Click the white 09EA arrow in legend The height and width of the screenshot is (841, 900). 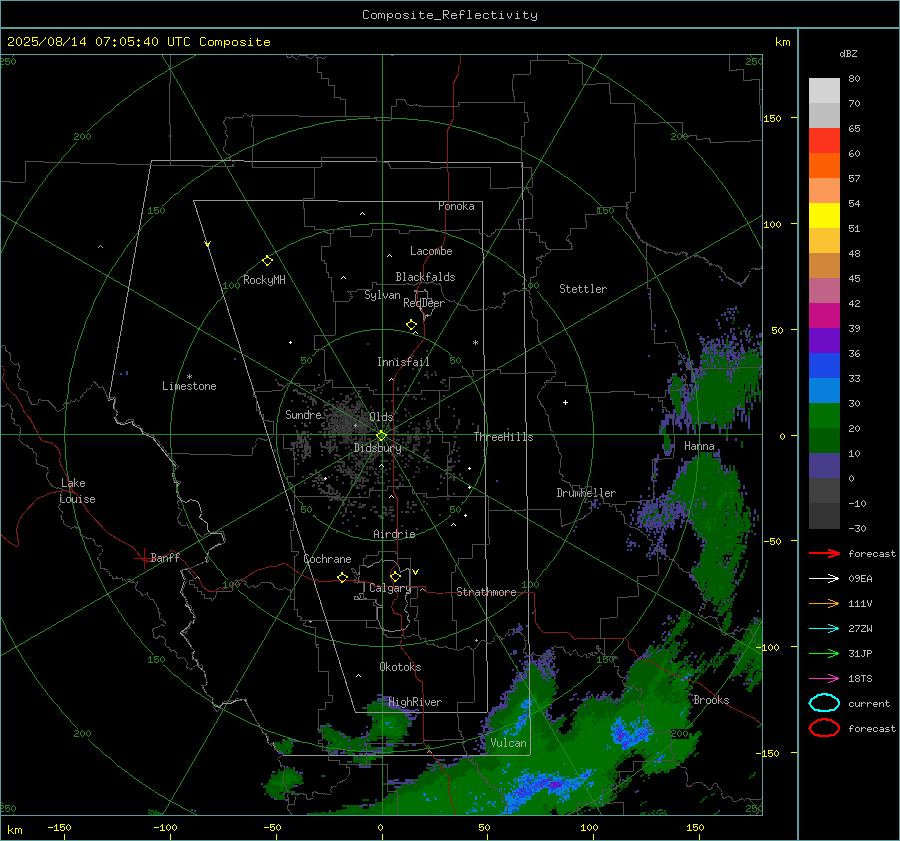(824, 578)
